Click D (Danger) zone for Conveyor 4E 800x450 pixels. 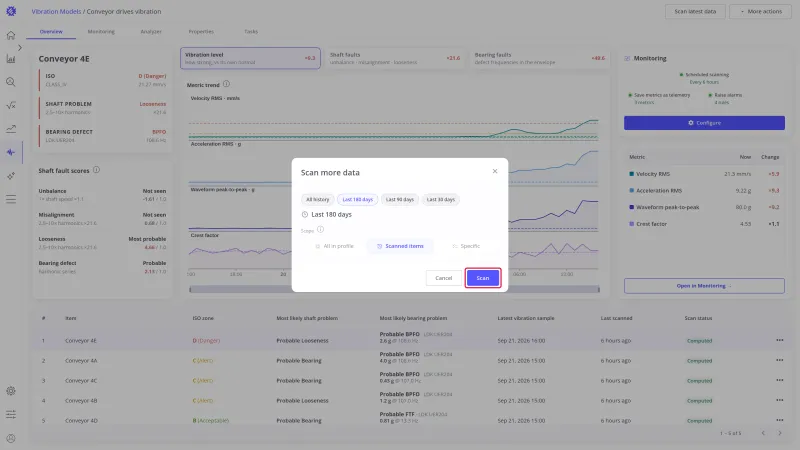pyautogui.click(x=206, y=341)
